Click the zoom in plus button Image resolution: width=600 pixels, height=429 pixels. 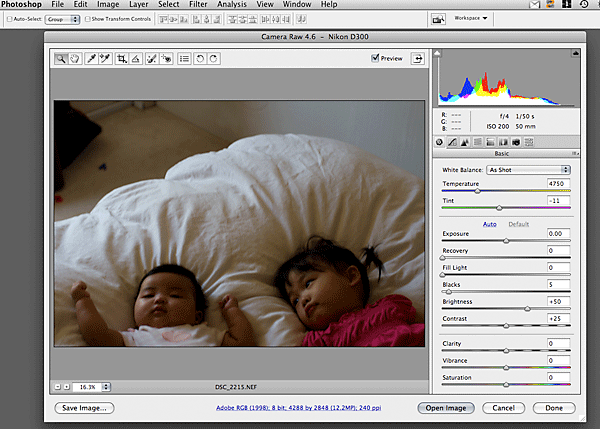(67, 387)
